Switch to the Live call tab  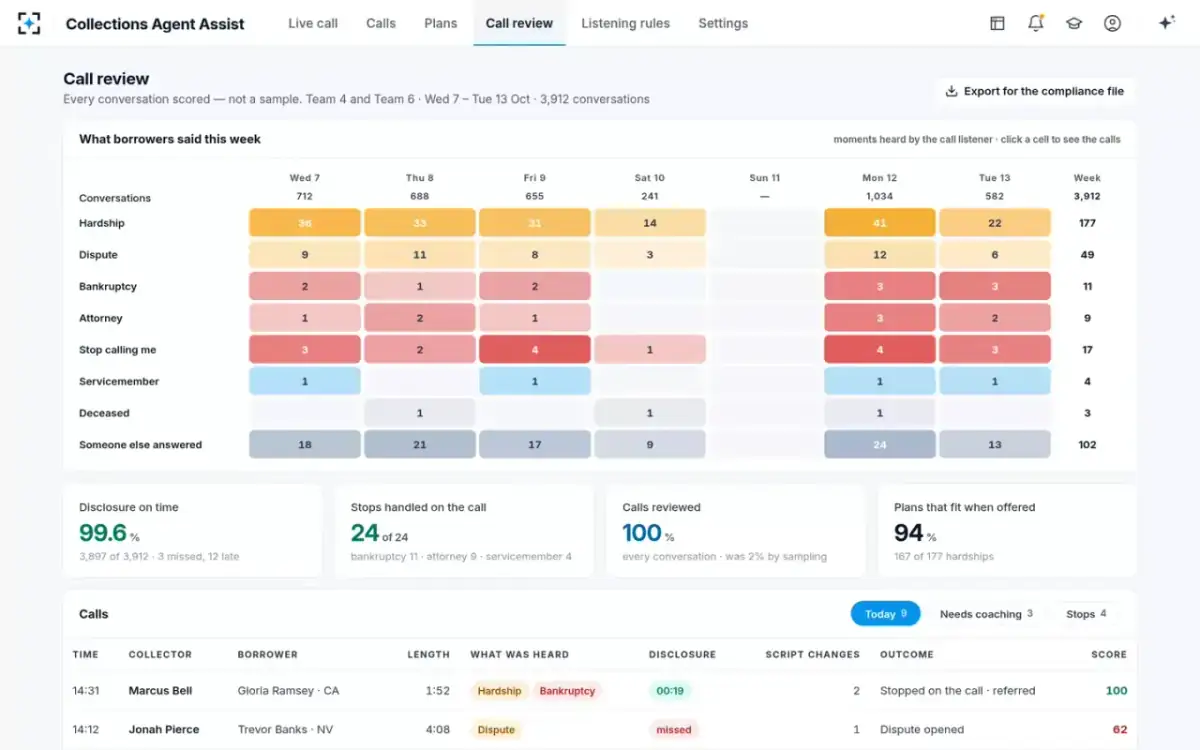[x=313, y=23]
